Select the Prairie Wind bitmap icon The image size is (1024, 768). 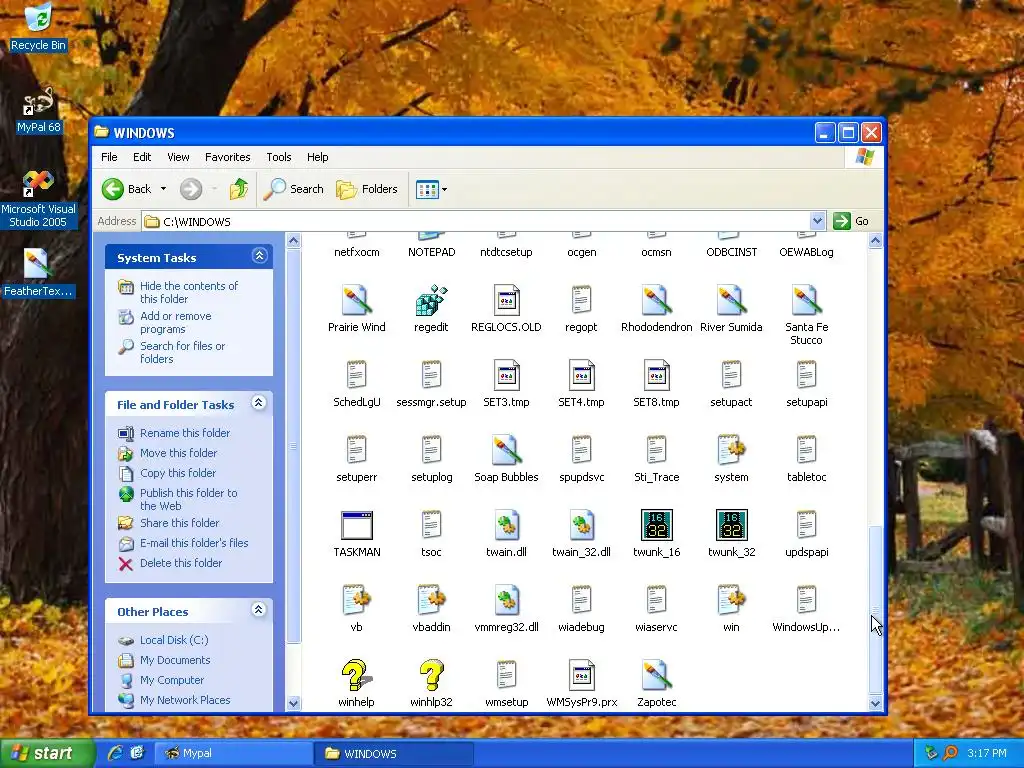coord(357,300)
